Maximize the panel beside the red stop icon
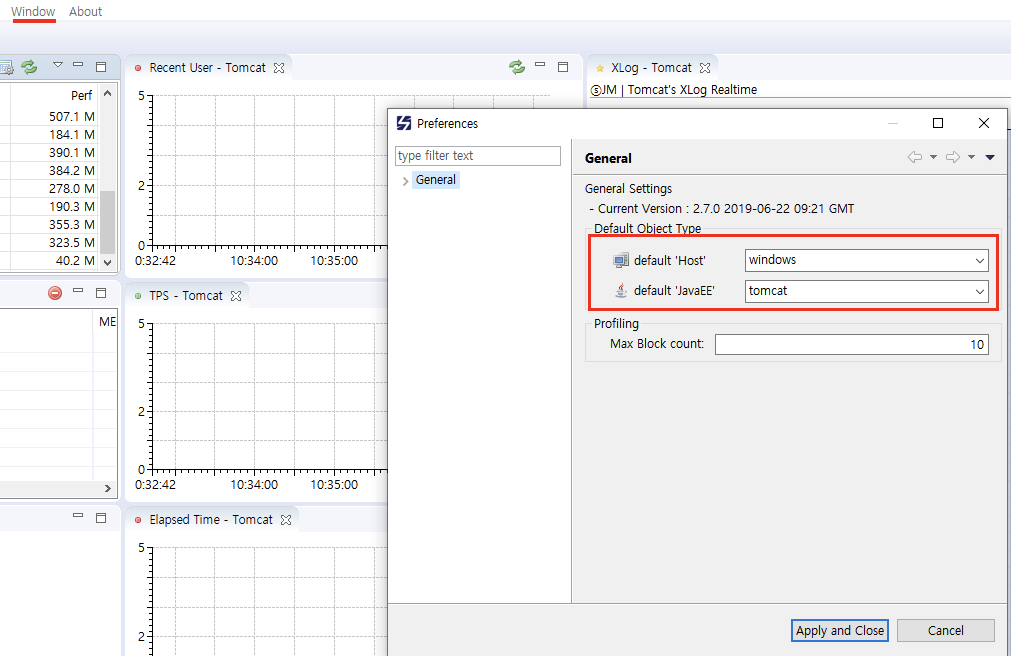Screen dimensions: 1011x656 pos(101,293)
